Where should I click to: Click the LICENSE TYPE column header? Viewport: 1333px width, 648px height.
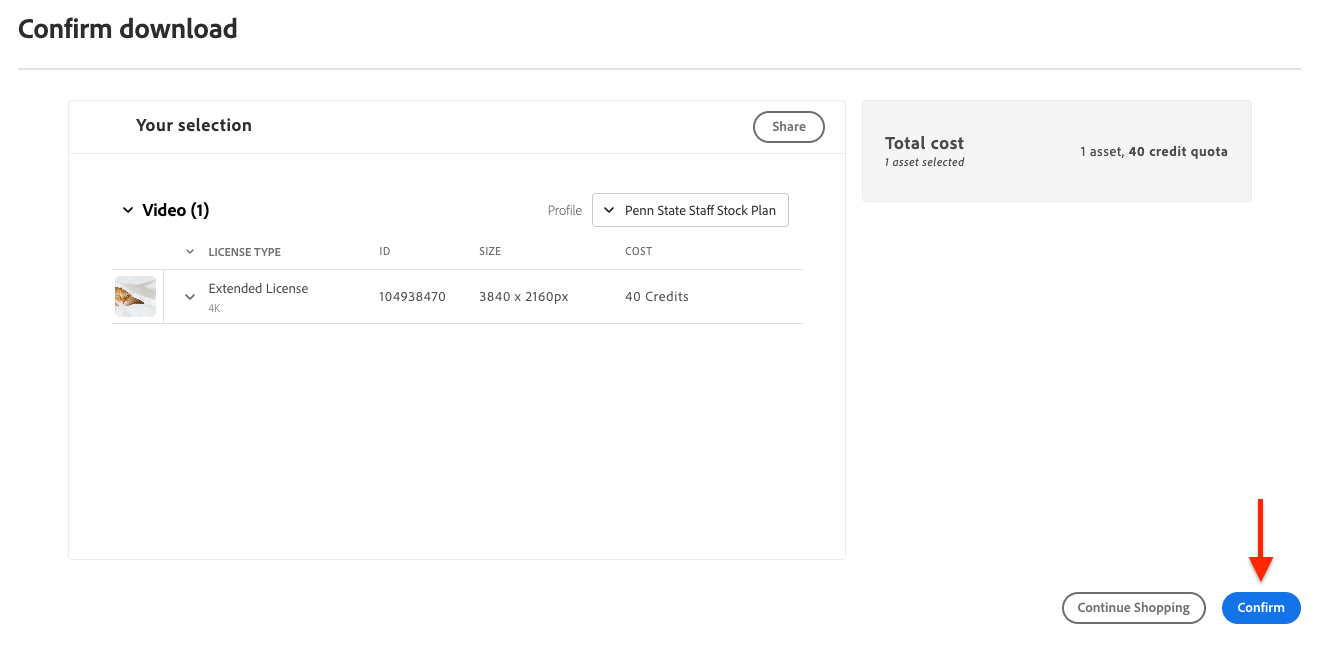244,252
